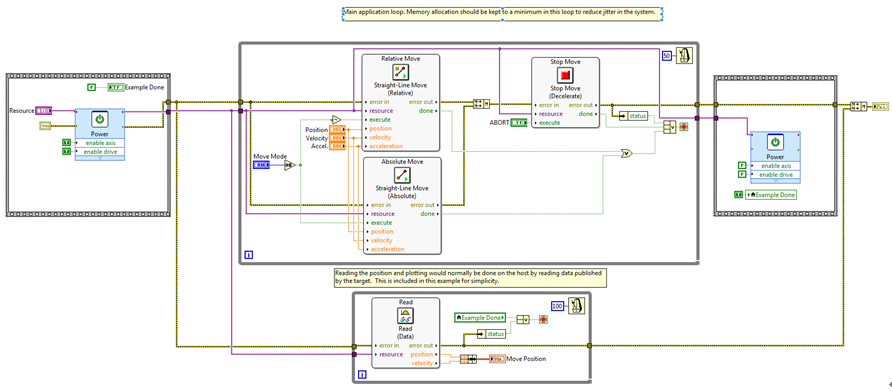Select the Position numeric control terminal
Screen dimensions: 892x392
tap(337, 130)
